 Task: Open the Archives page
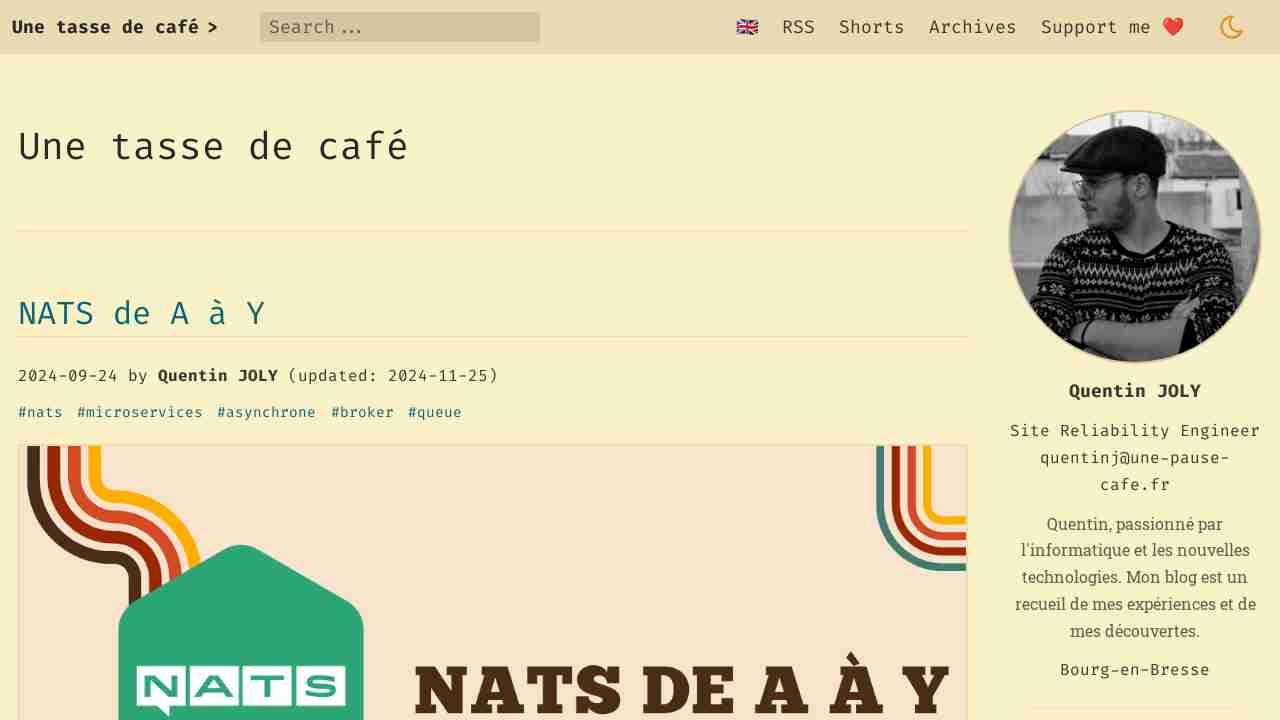972,27
